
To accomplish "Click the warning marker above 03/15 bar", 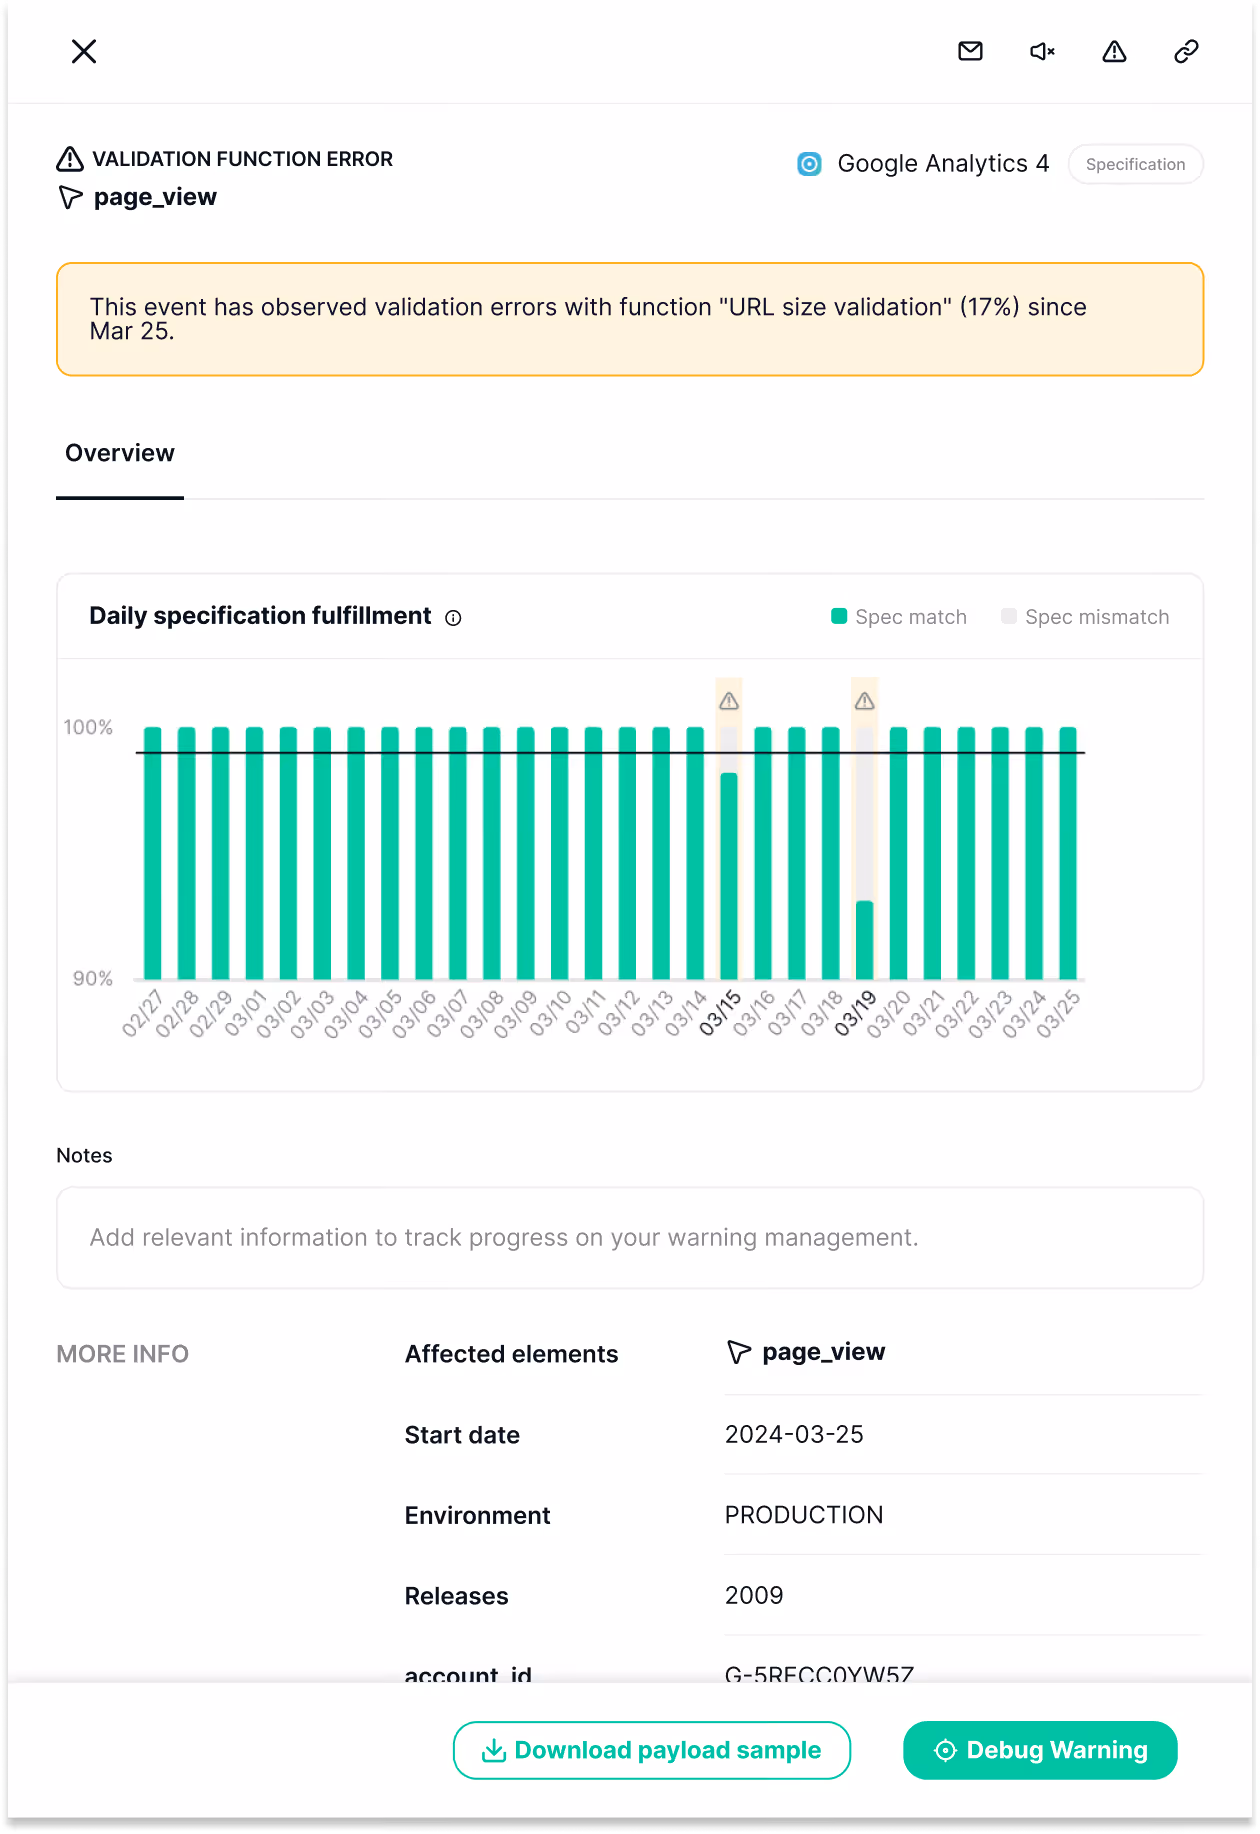I will coord(729,701).
